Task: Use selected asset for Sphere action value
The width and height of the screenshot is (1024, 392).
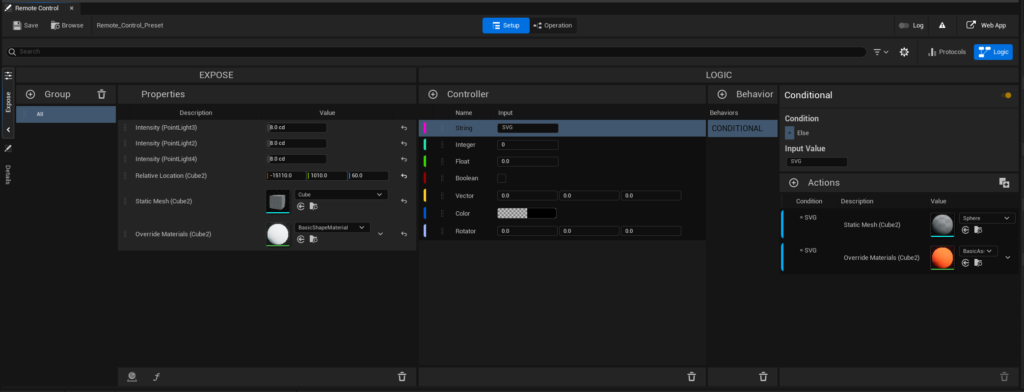Action: point(965,229)
